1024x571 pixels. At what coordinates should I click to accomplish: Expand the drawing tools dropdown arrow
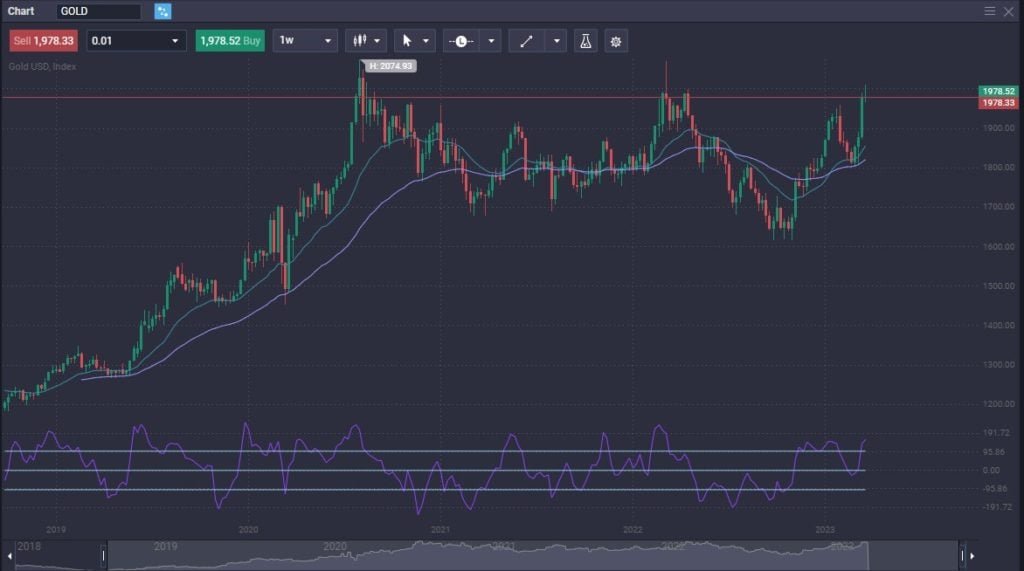tap(556, 41)
